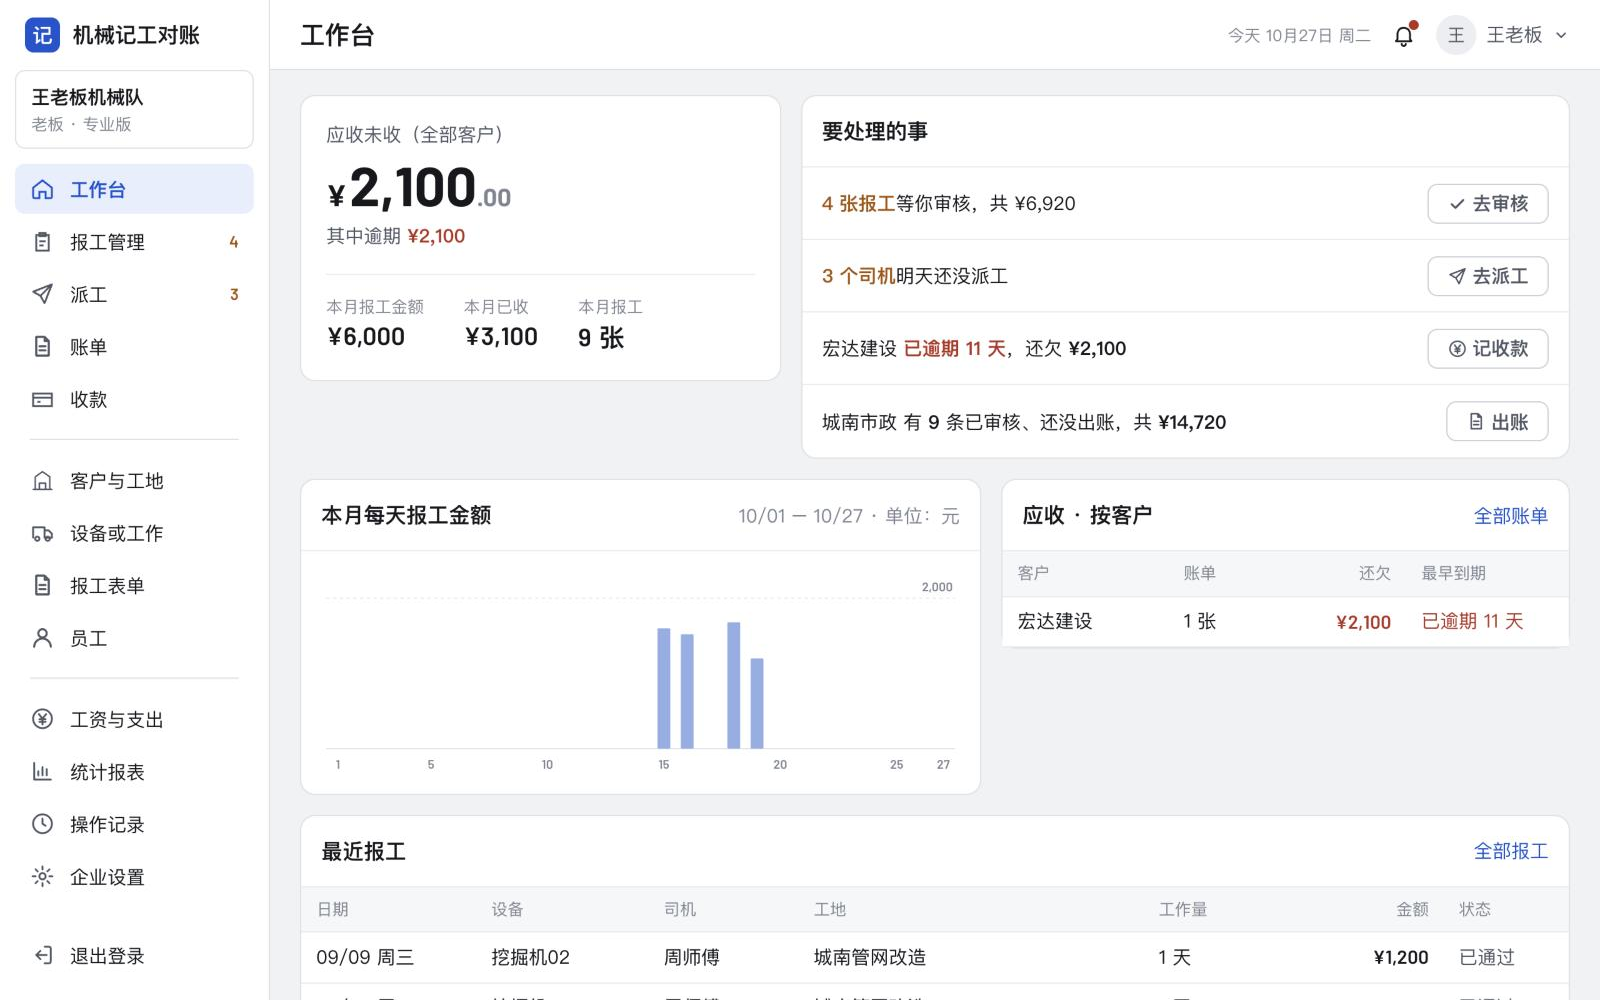Click the 4 张报工 highlighted text
The width and height of the screenshot is (1600, 1000).
click(858, 204)
